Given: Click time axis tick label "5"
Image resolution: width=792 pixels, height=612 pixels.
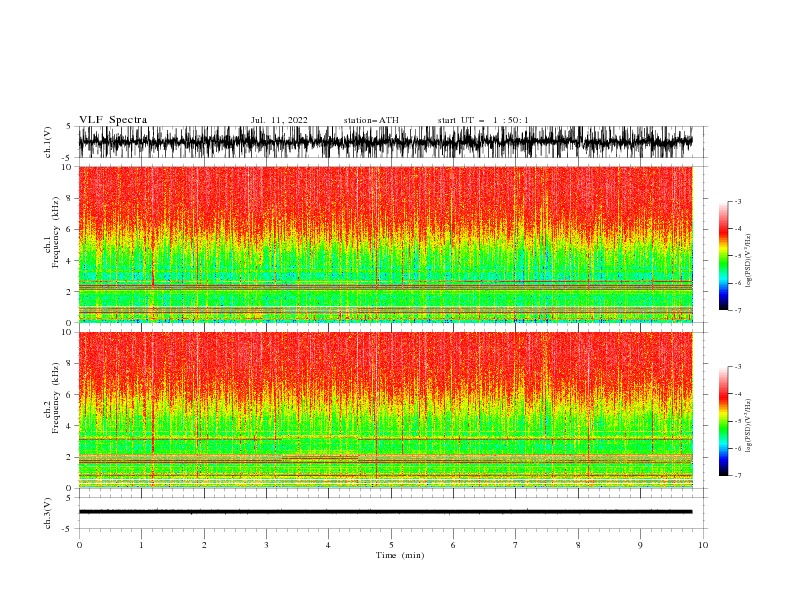Looking at the screenshot, I should point(391,545).
